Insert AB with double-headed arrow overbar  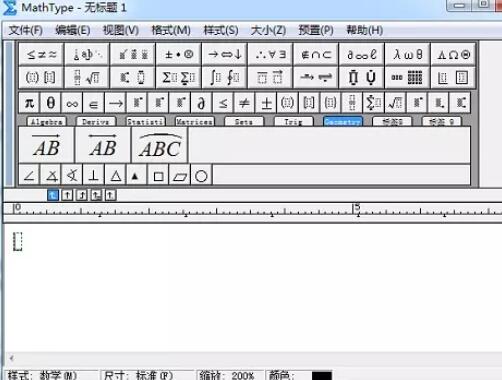tap(103, 145)
